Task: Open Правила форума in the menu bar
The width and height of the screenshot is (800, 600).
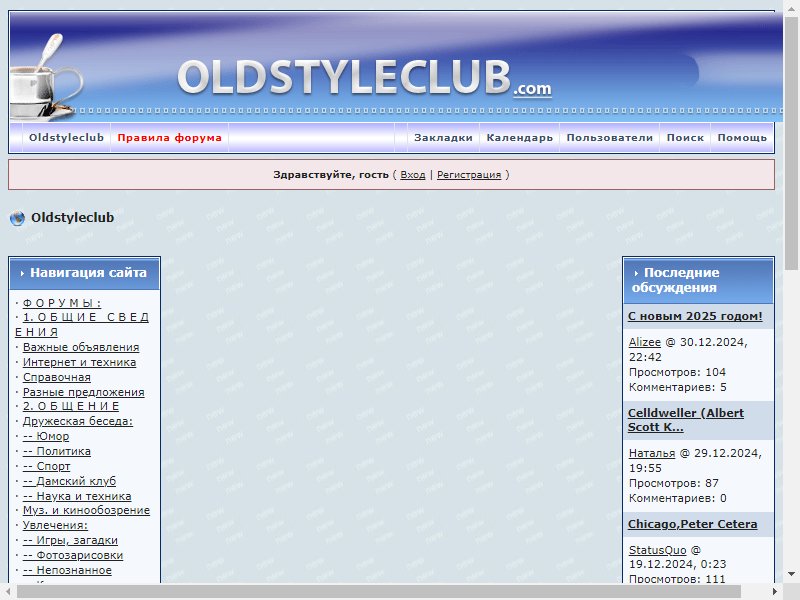Action: pyautogui.click(x=169, y=138)
